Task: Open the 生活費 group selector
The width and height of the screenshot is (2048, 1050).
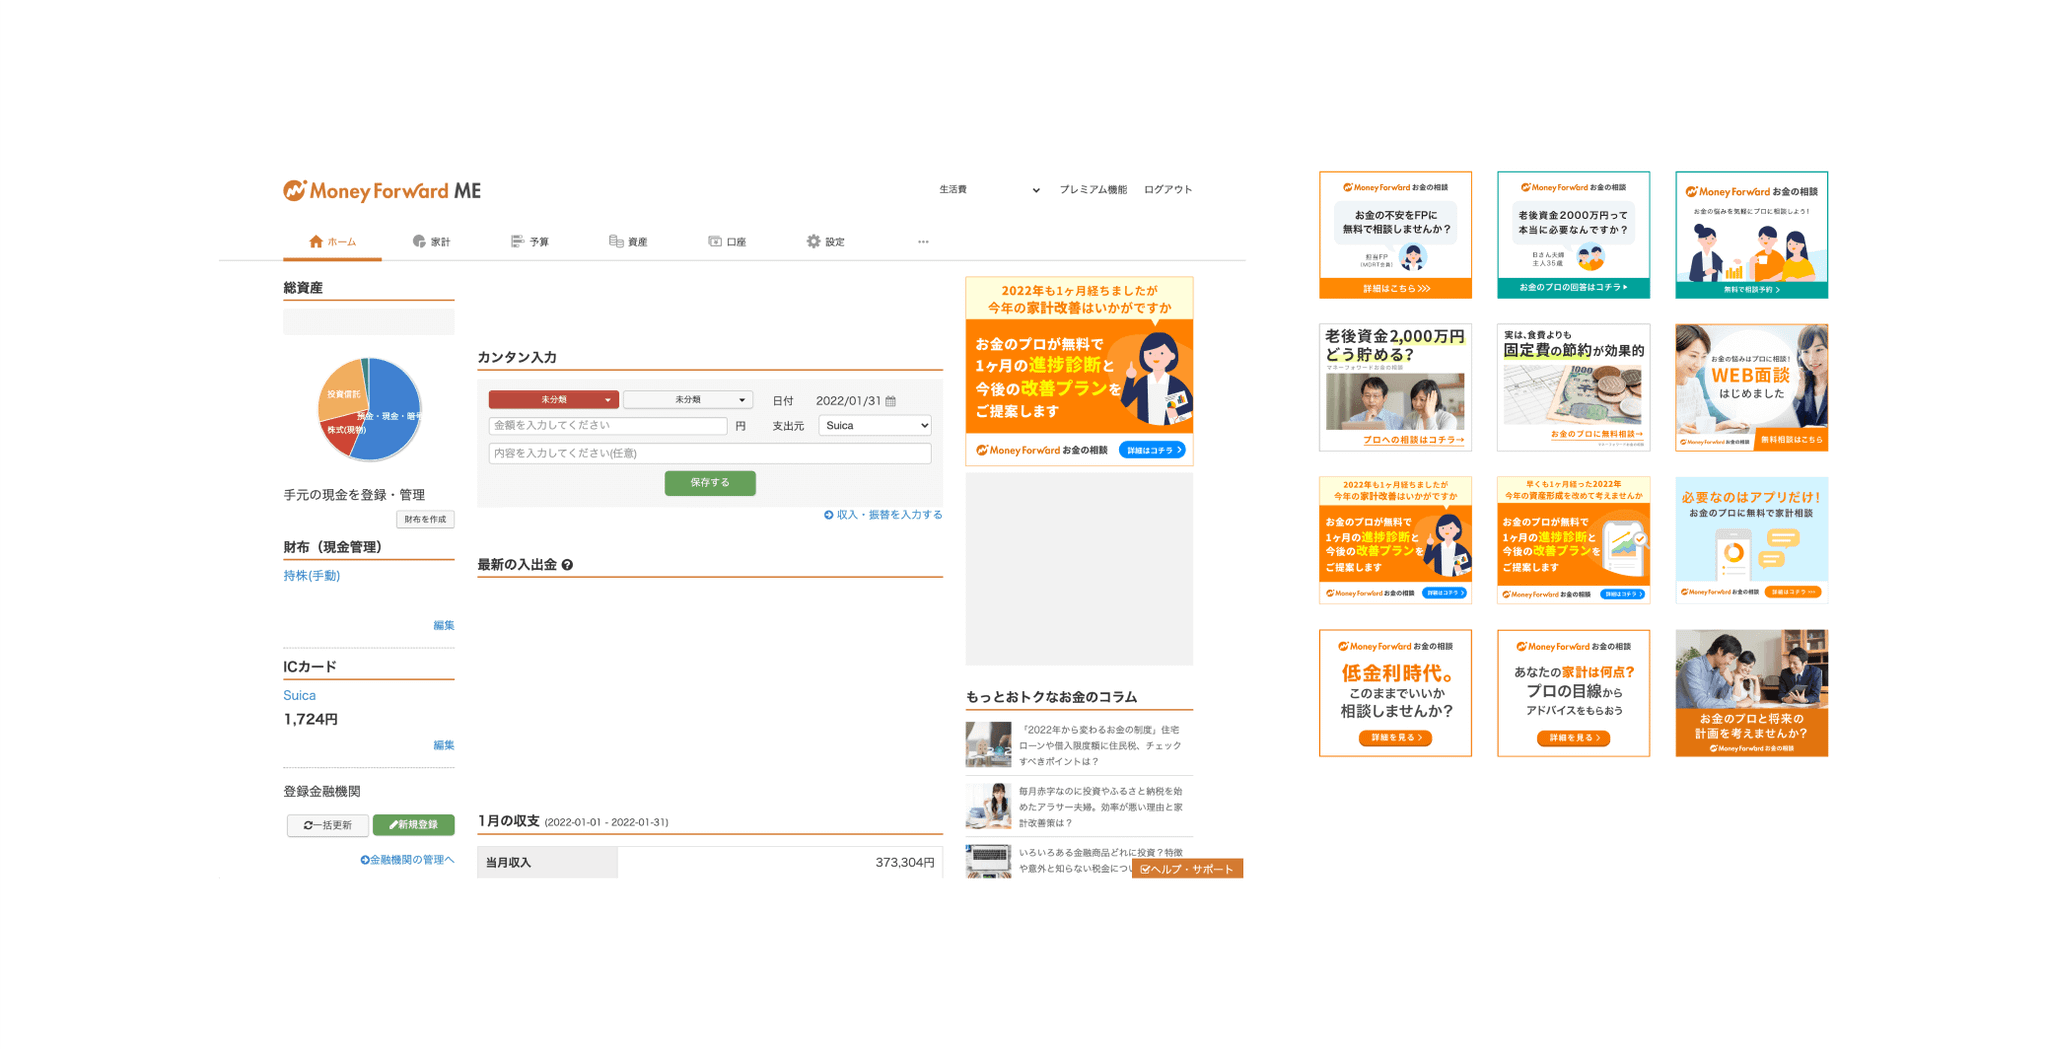Action: point(988,190)
